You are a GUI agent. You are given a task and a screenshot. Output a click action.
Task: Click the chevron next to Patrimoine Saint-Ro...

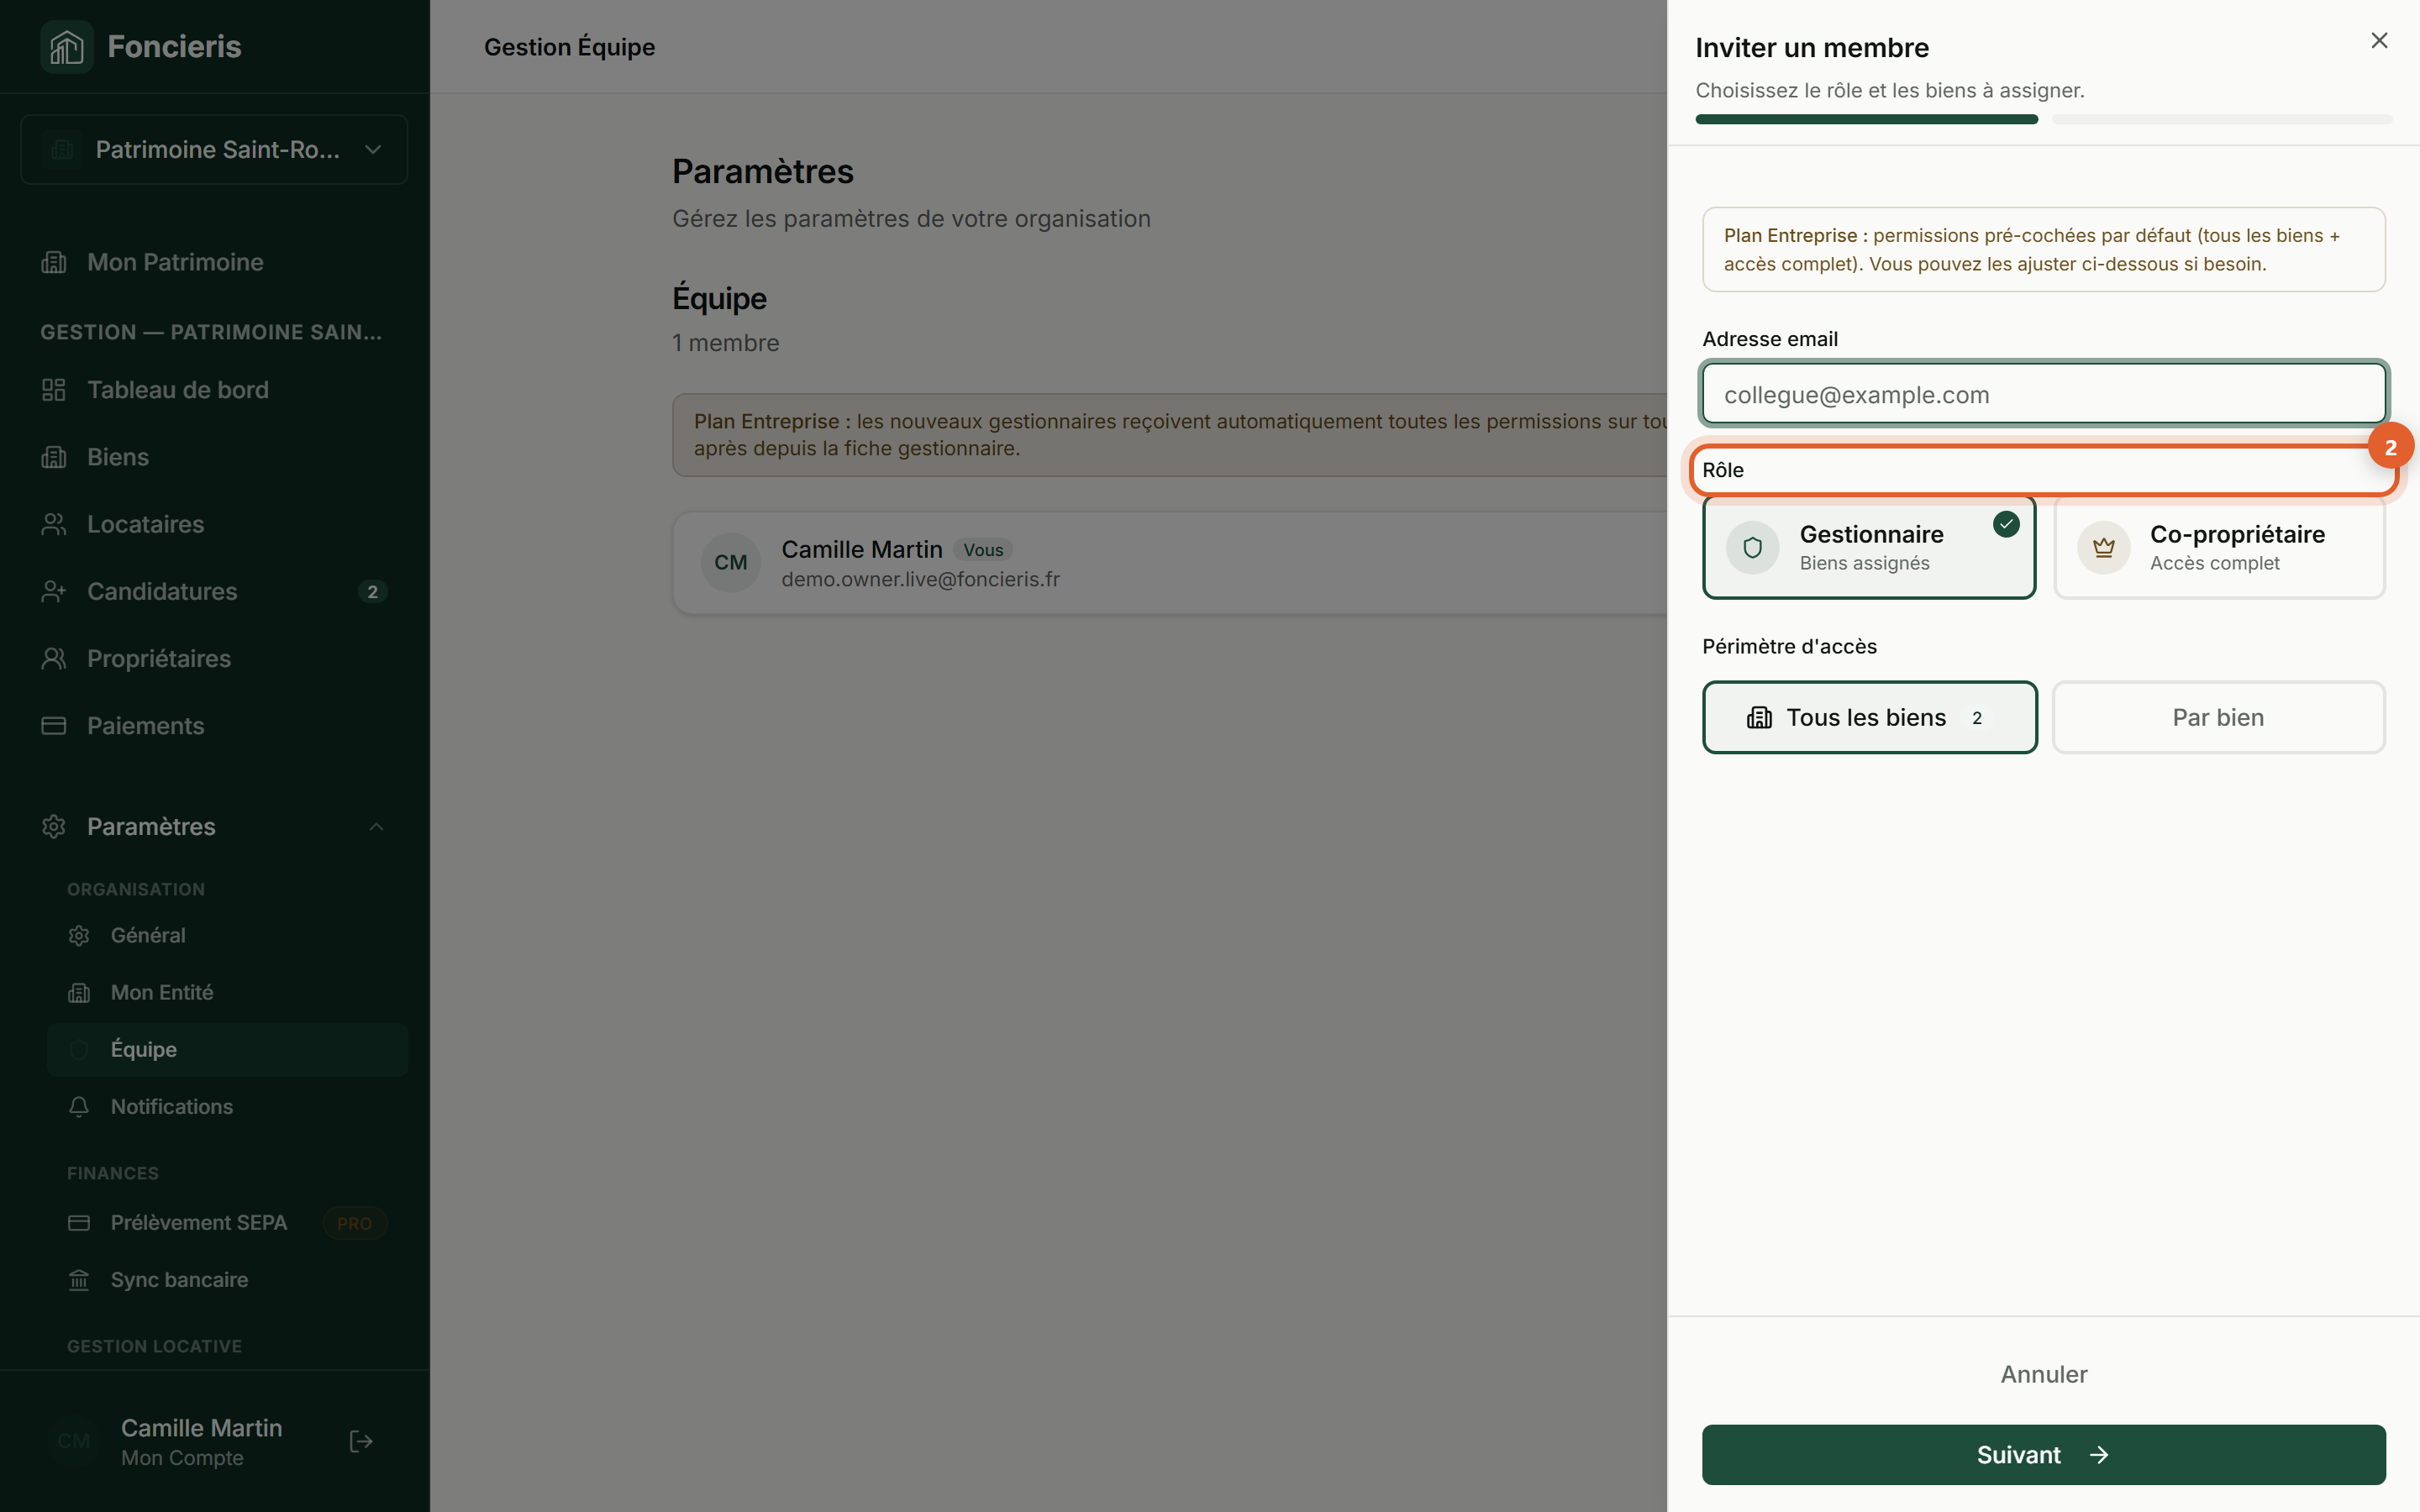[x=373, y=149]
